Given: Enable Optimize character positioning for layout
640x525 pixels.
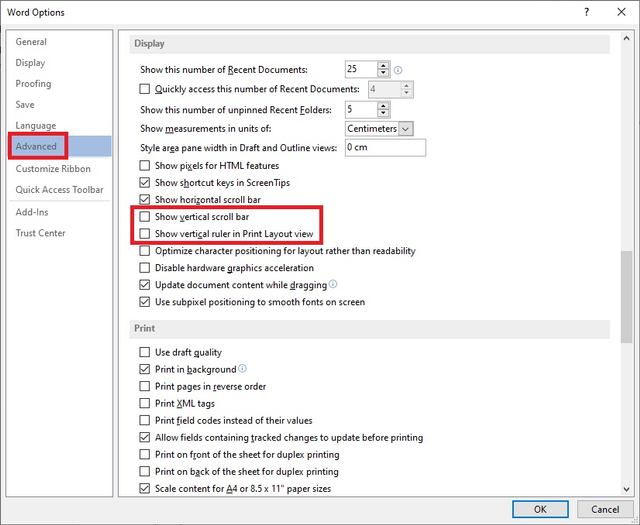Looking at the screenshot, I should 144,251.
